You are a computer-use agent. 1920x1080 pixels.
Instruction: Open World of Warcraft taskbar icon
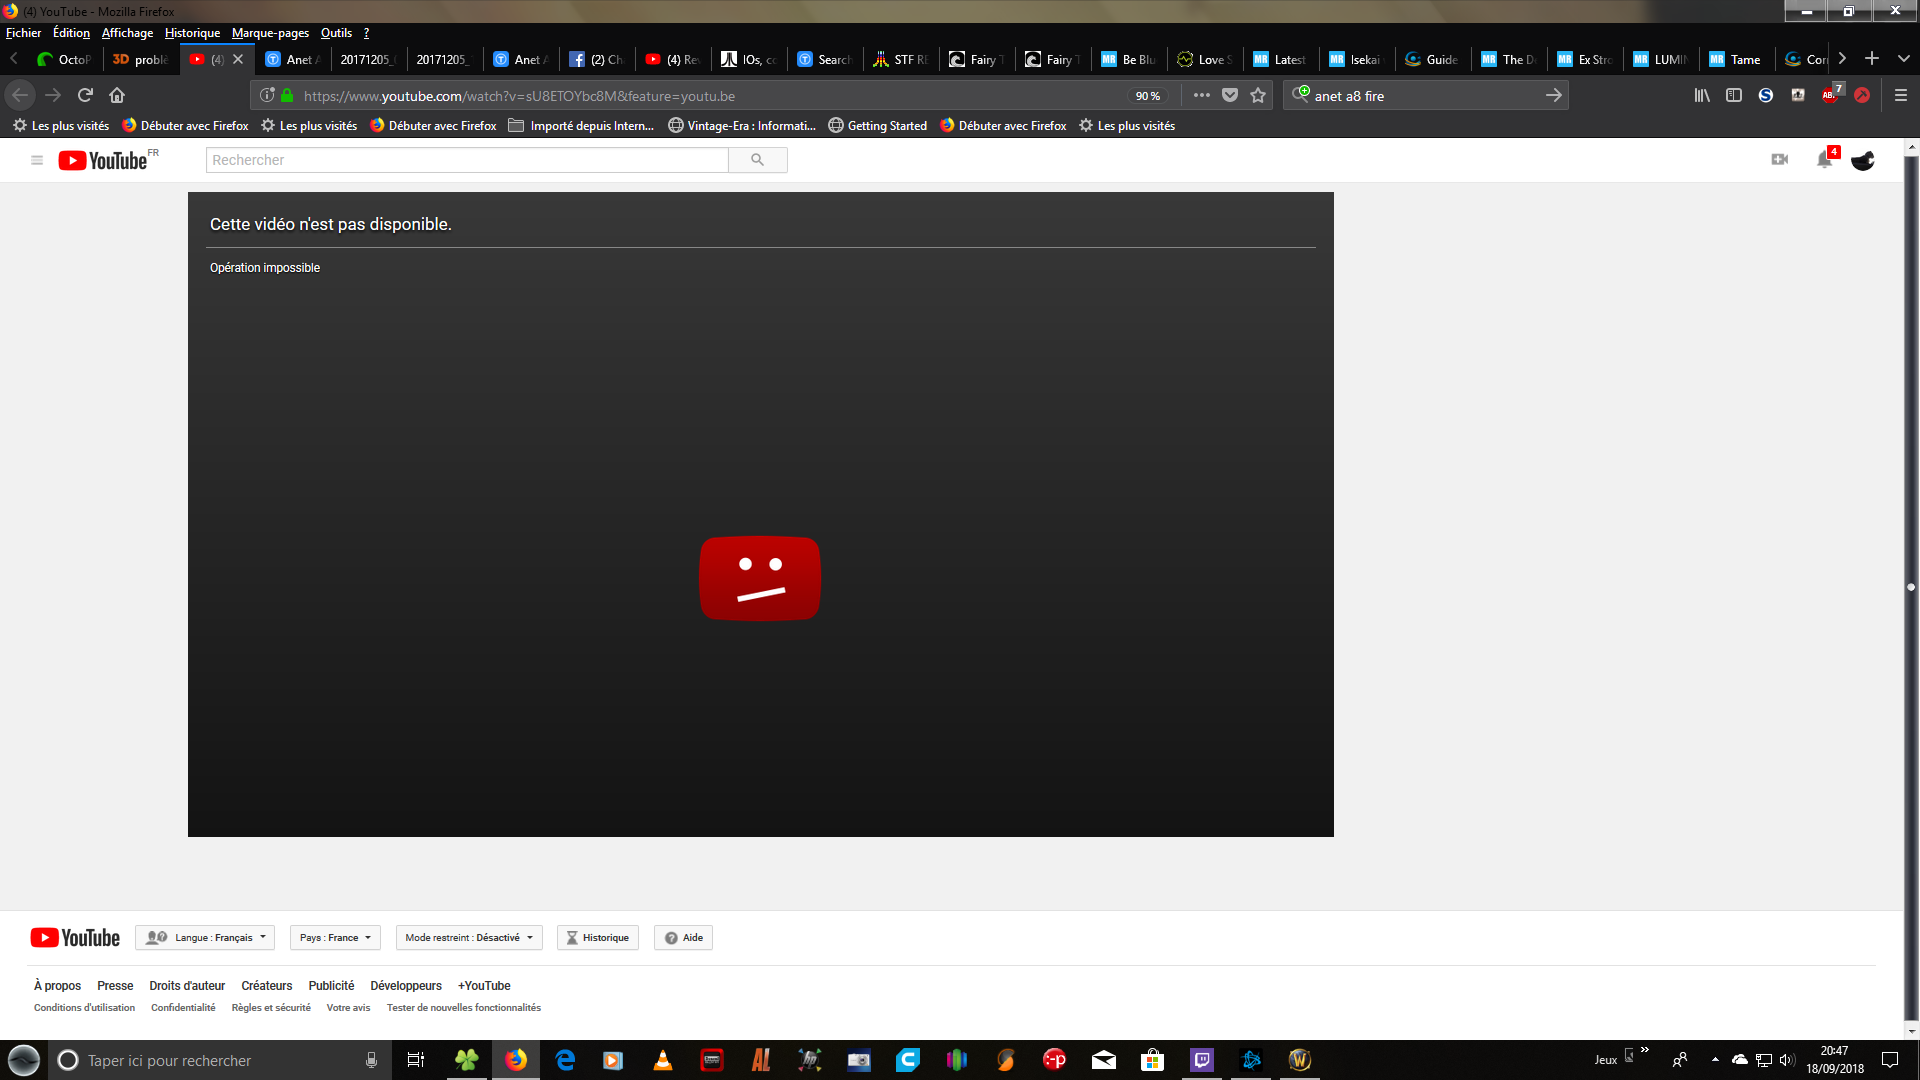pyautogui.click(x=1300, y=1060)
